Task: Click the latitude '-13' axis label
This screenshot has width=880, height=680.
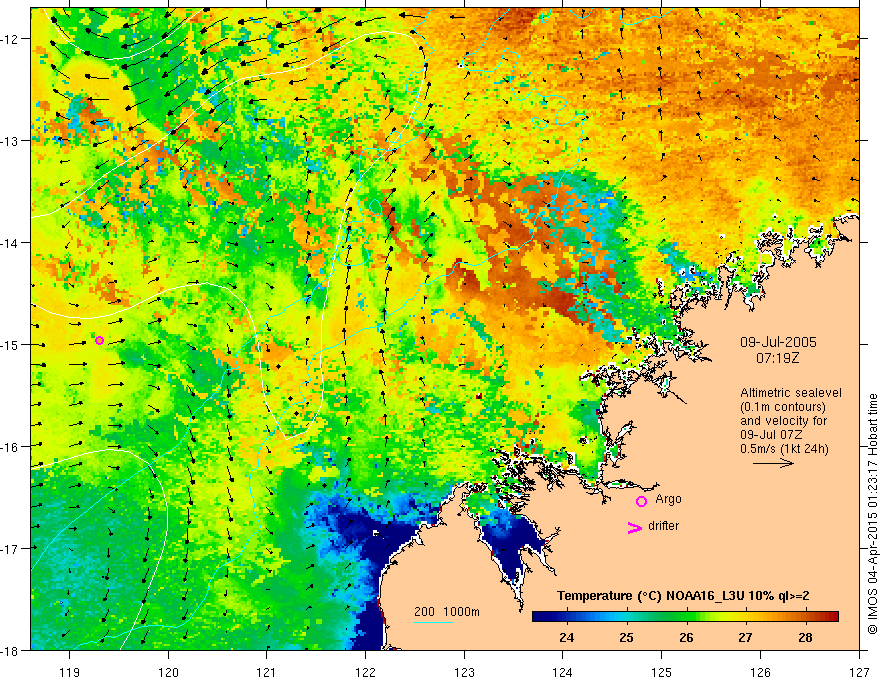Action: (x=10, y=141)
